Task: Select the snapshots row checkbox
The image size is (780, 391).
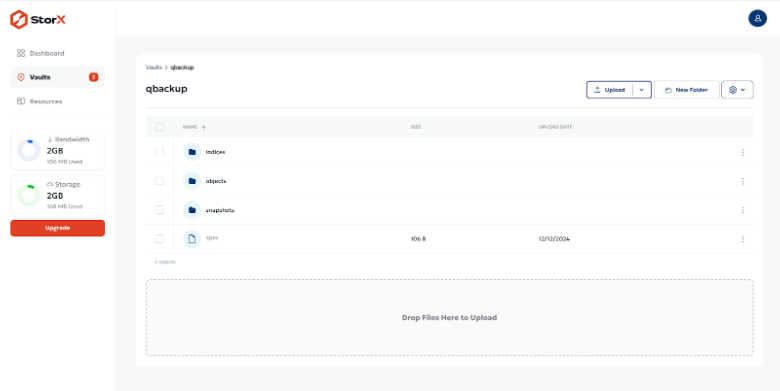Action: click(159, 209)
